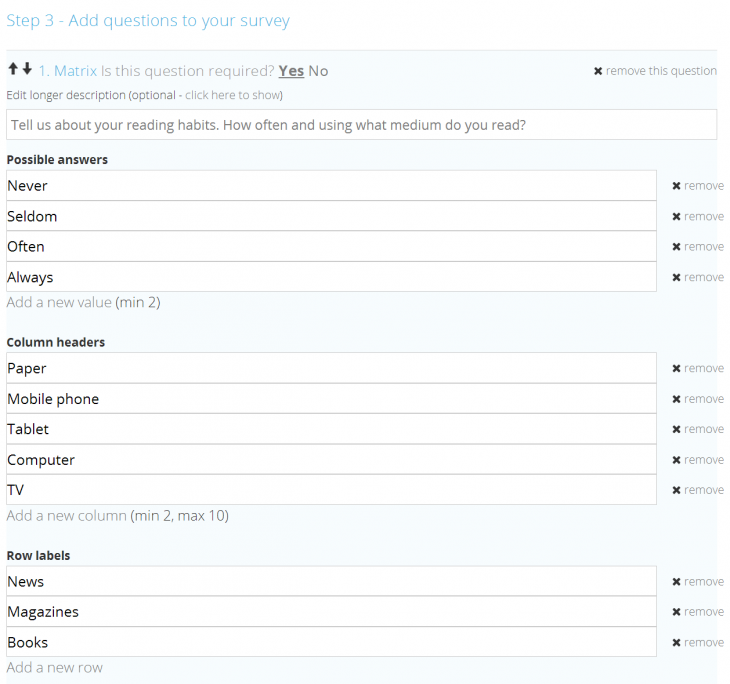Move question down with the down arrow

point(27,69)
